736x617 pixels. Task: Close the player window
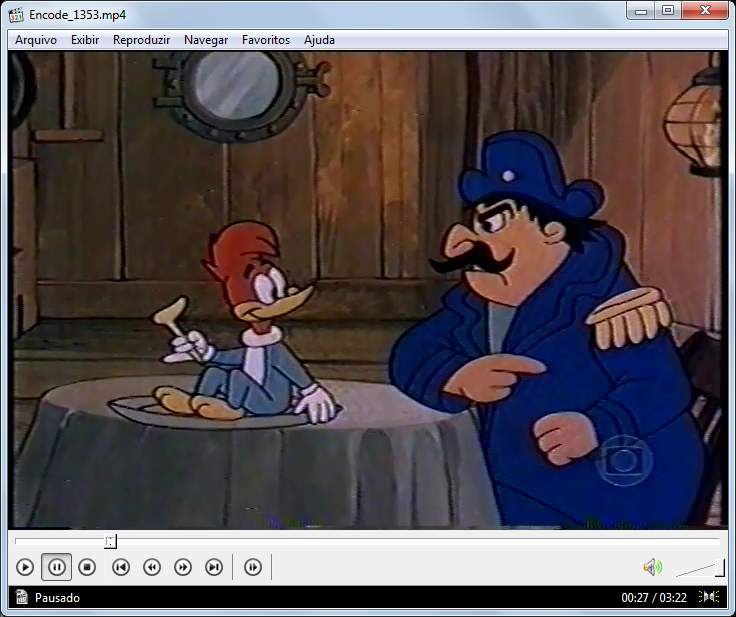click(705, 11)
